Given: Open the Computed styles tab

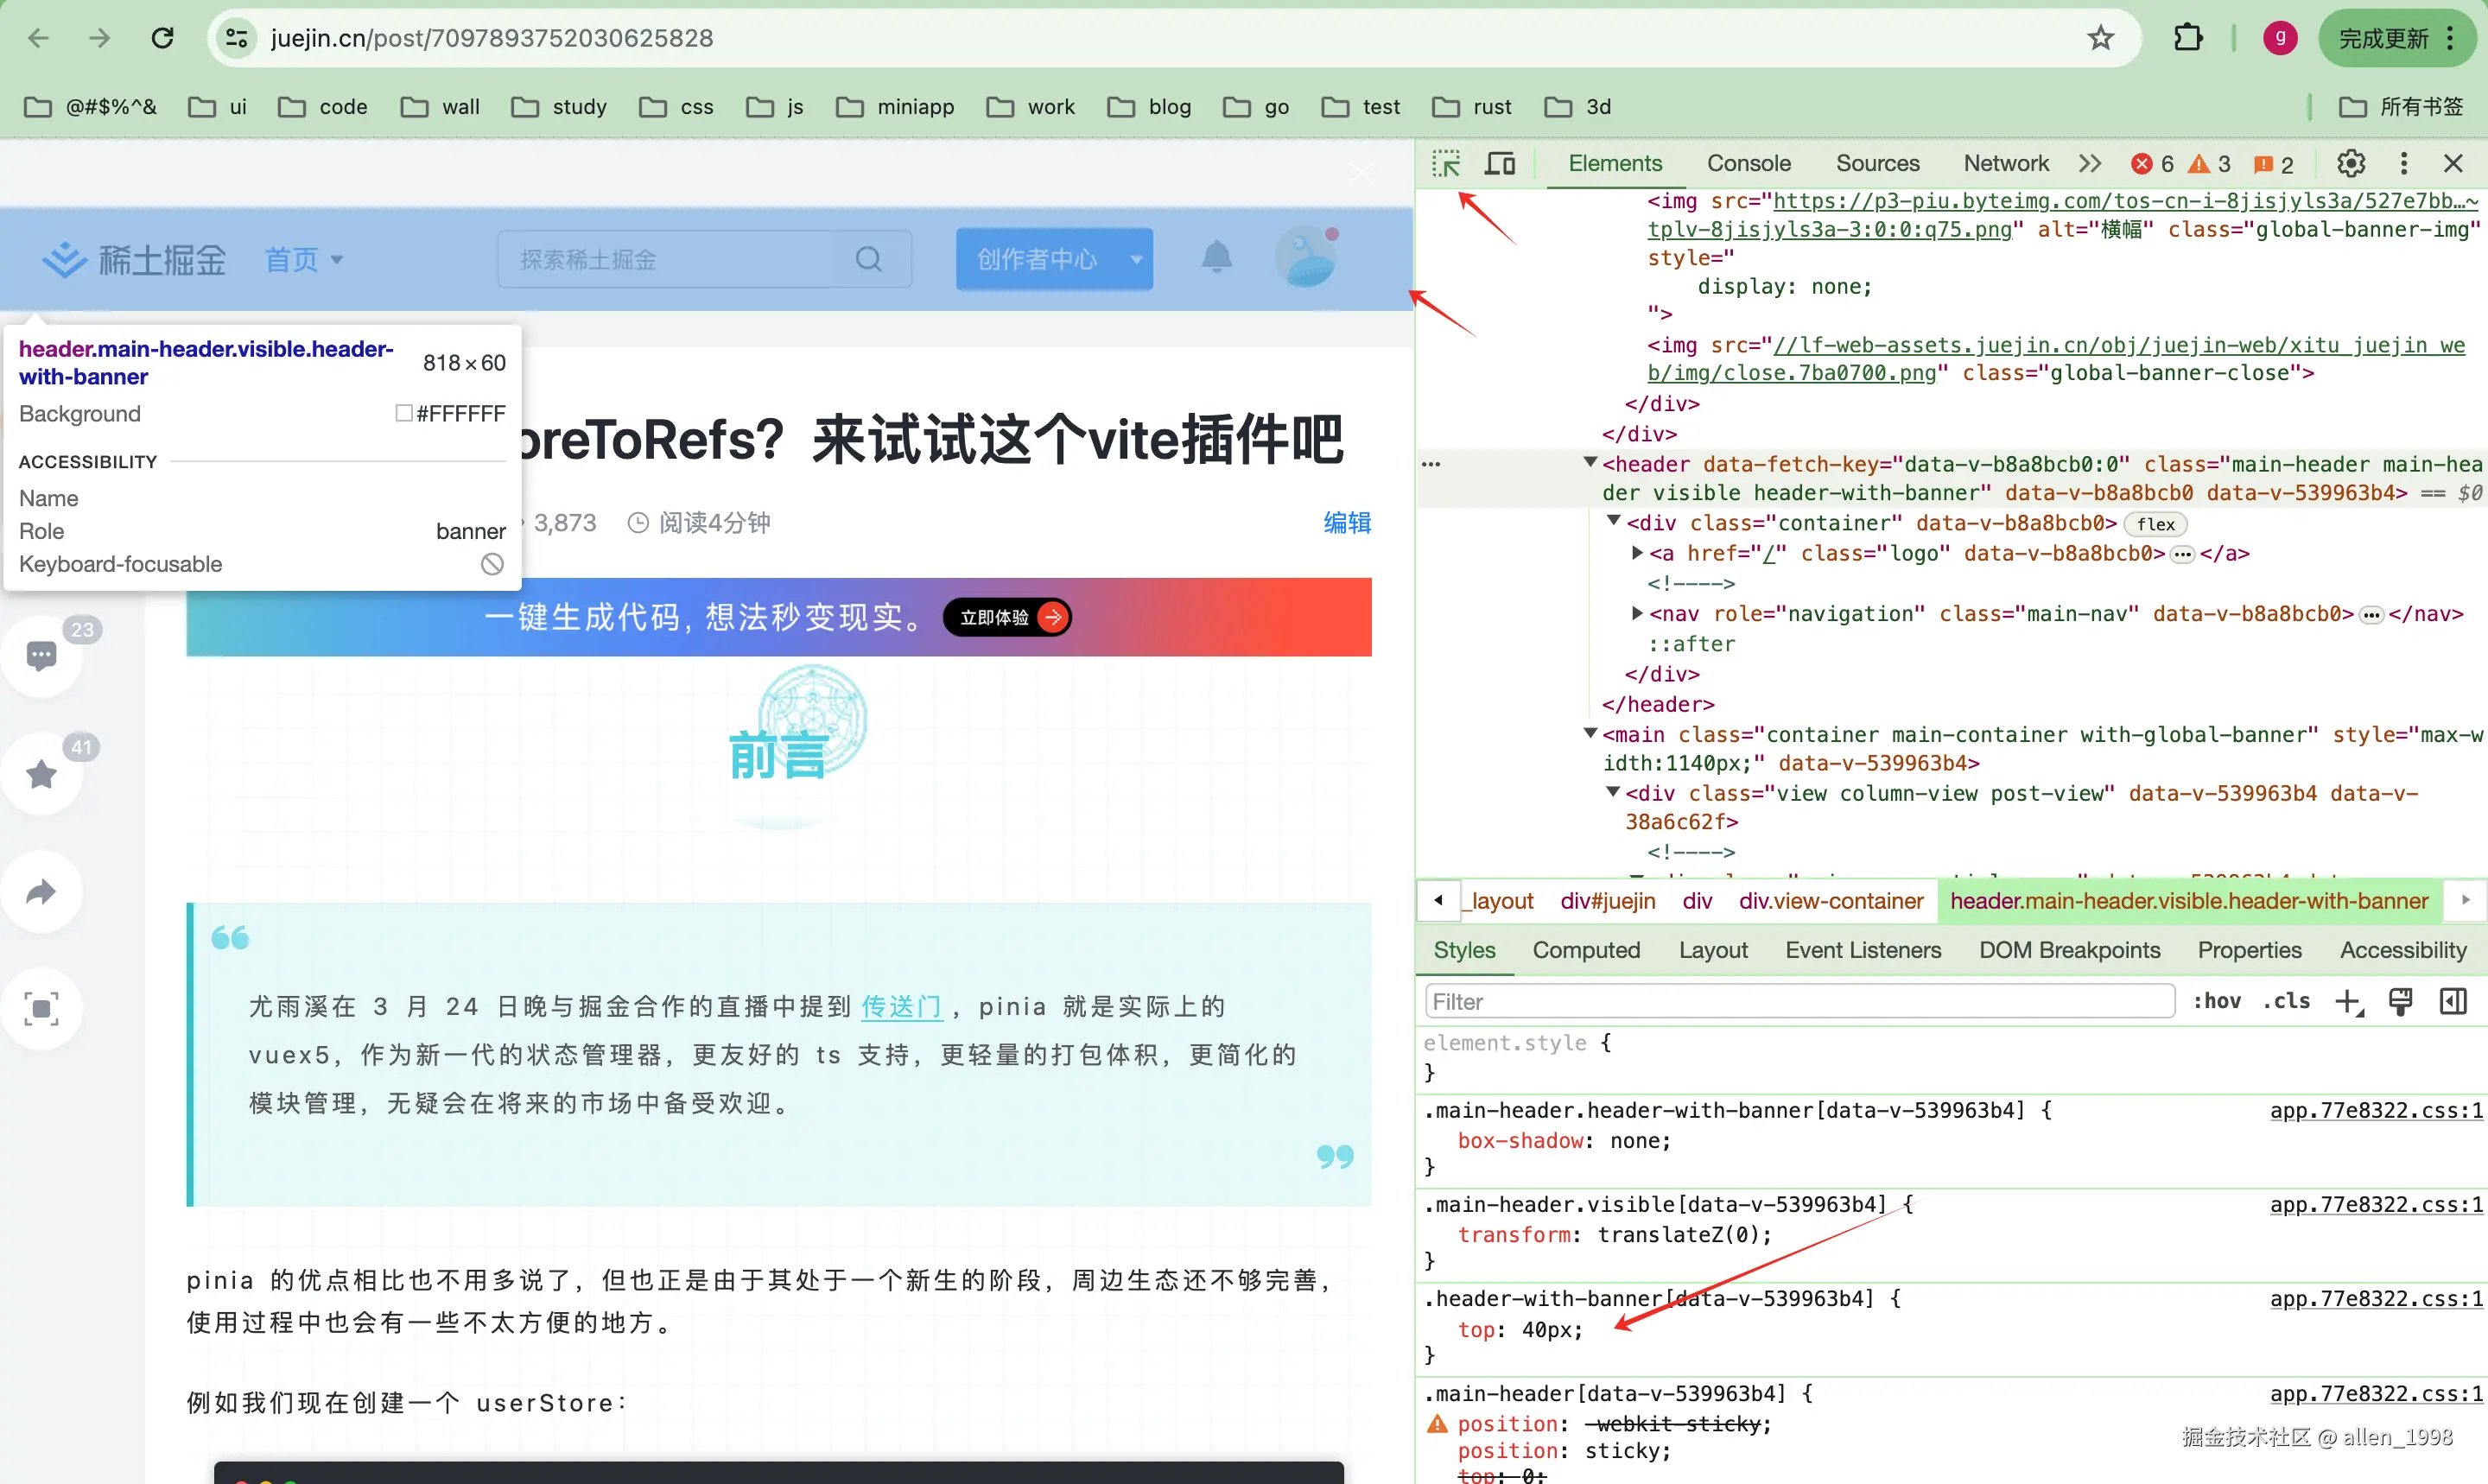Looking at the screenshot, I should tap(1586, 950).
